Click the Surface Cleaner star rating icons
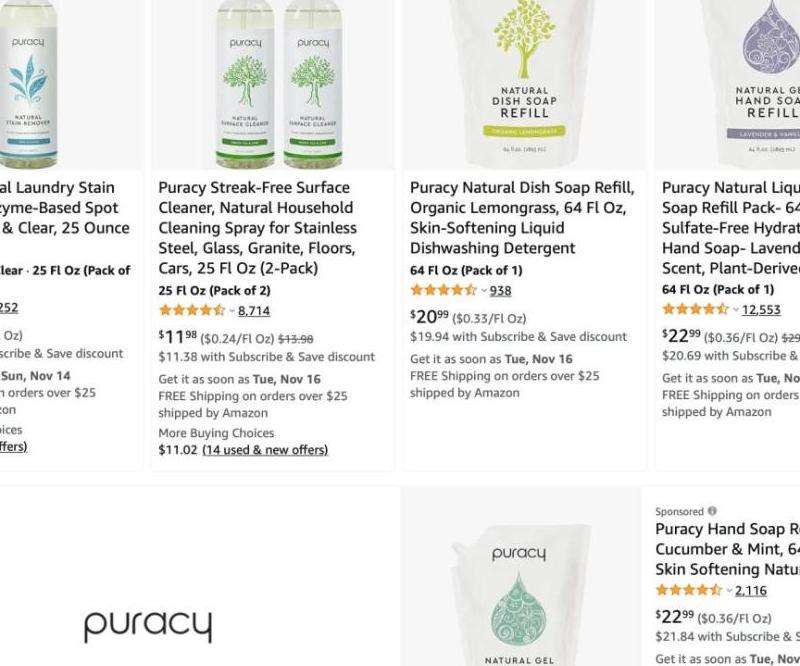 click(192, 310)
